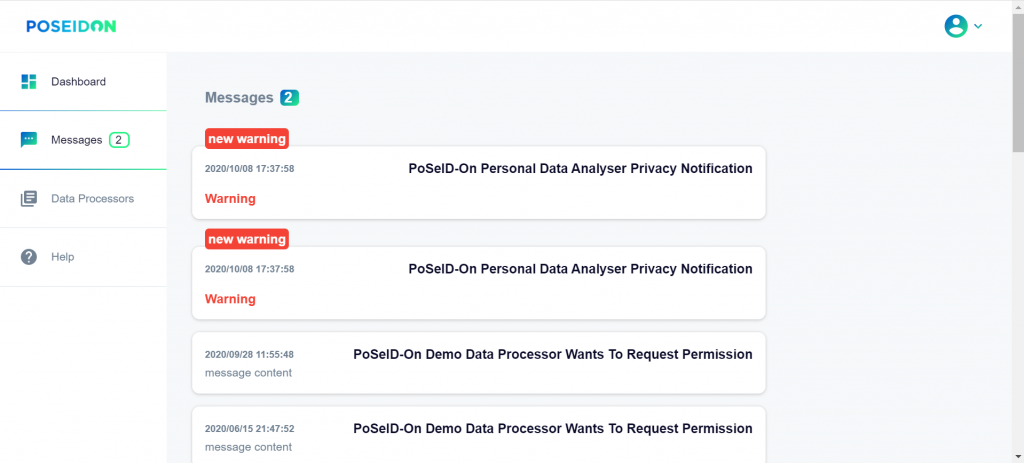Expand the user account dropdown chevron

tap(978, 26)
